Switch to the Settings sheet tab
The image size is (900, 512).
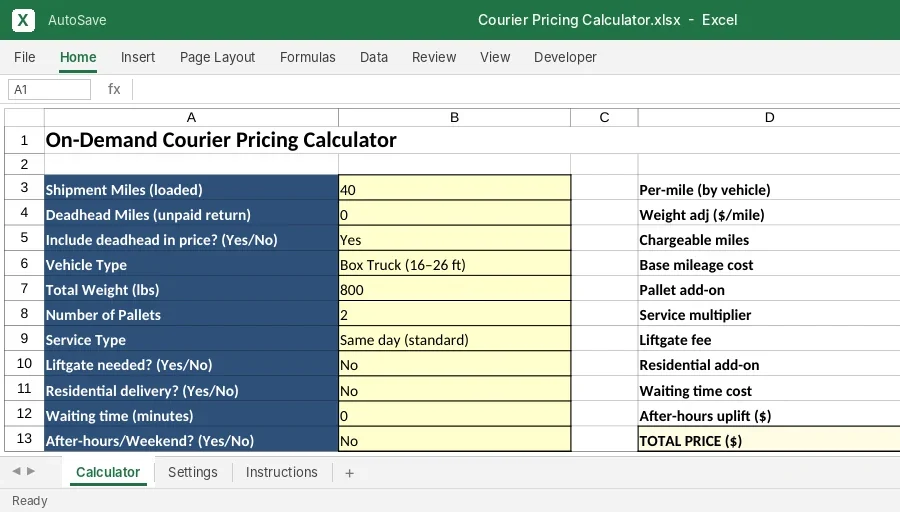(193, 472)
